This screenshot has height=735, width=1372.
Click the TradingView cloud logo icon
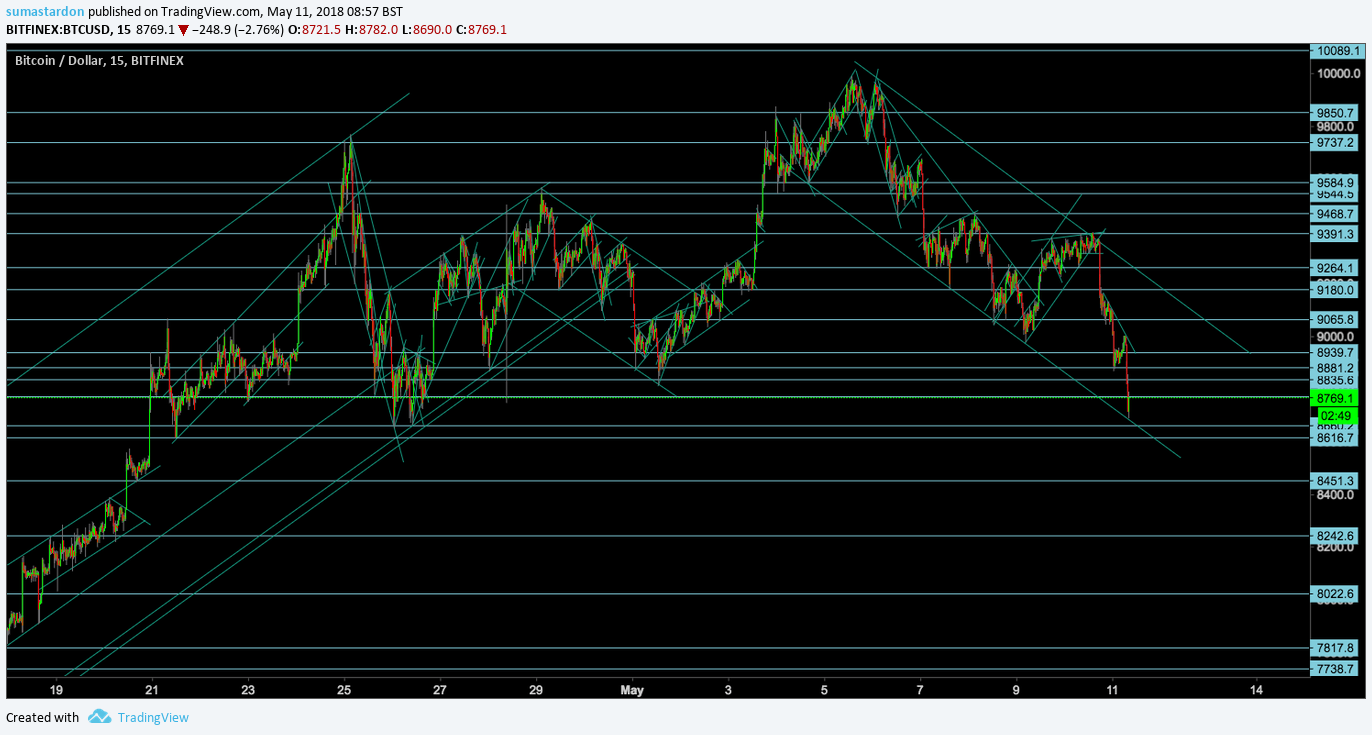click(99, 716)
